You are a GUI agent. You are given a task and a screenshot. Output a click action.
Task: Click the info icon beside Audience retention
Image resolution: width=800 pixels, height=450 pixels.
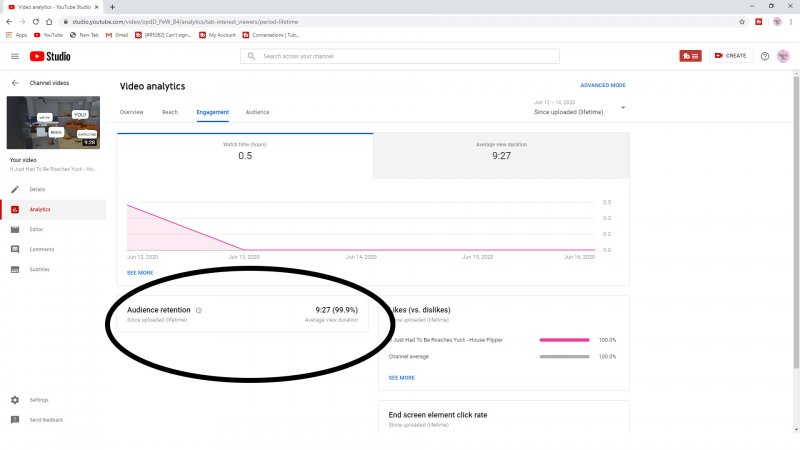click(x=199, y=310)
